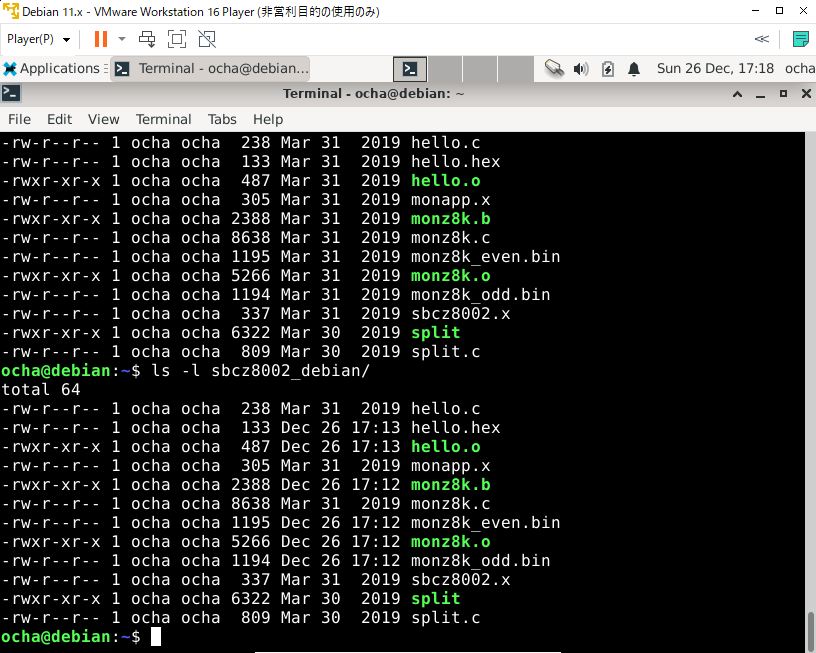The height and width of the screenshot is (653, 816).
Task: Enter full screen using the toolbar icon
Action: (176, 40)
